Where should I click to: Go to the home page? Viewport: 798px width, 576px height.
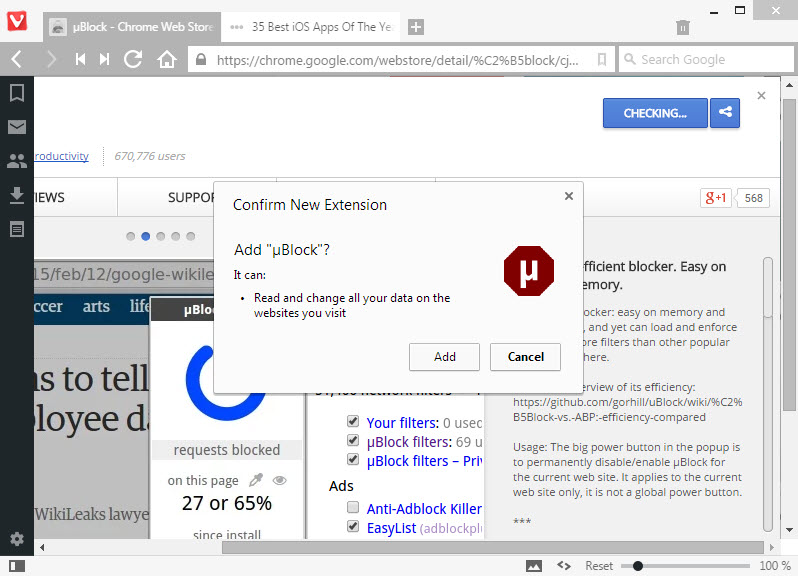(x=166, y=60)
